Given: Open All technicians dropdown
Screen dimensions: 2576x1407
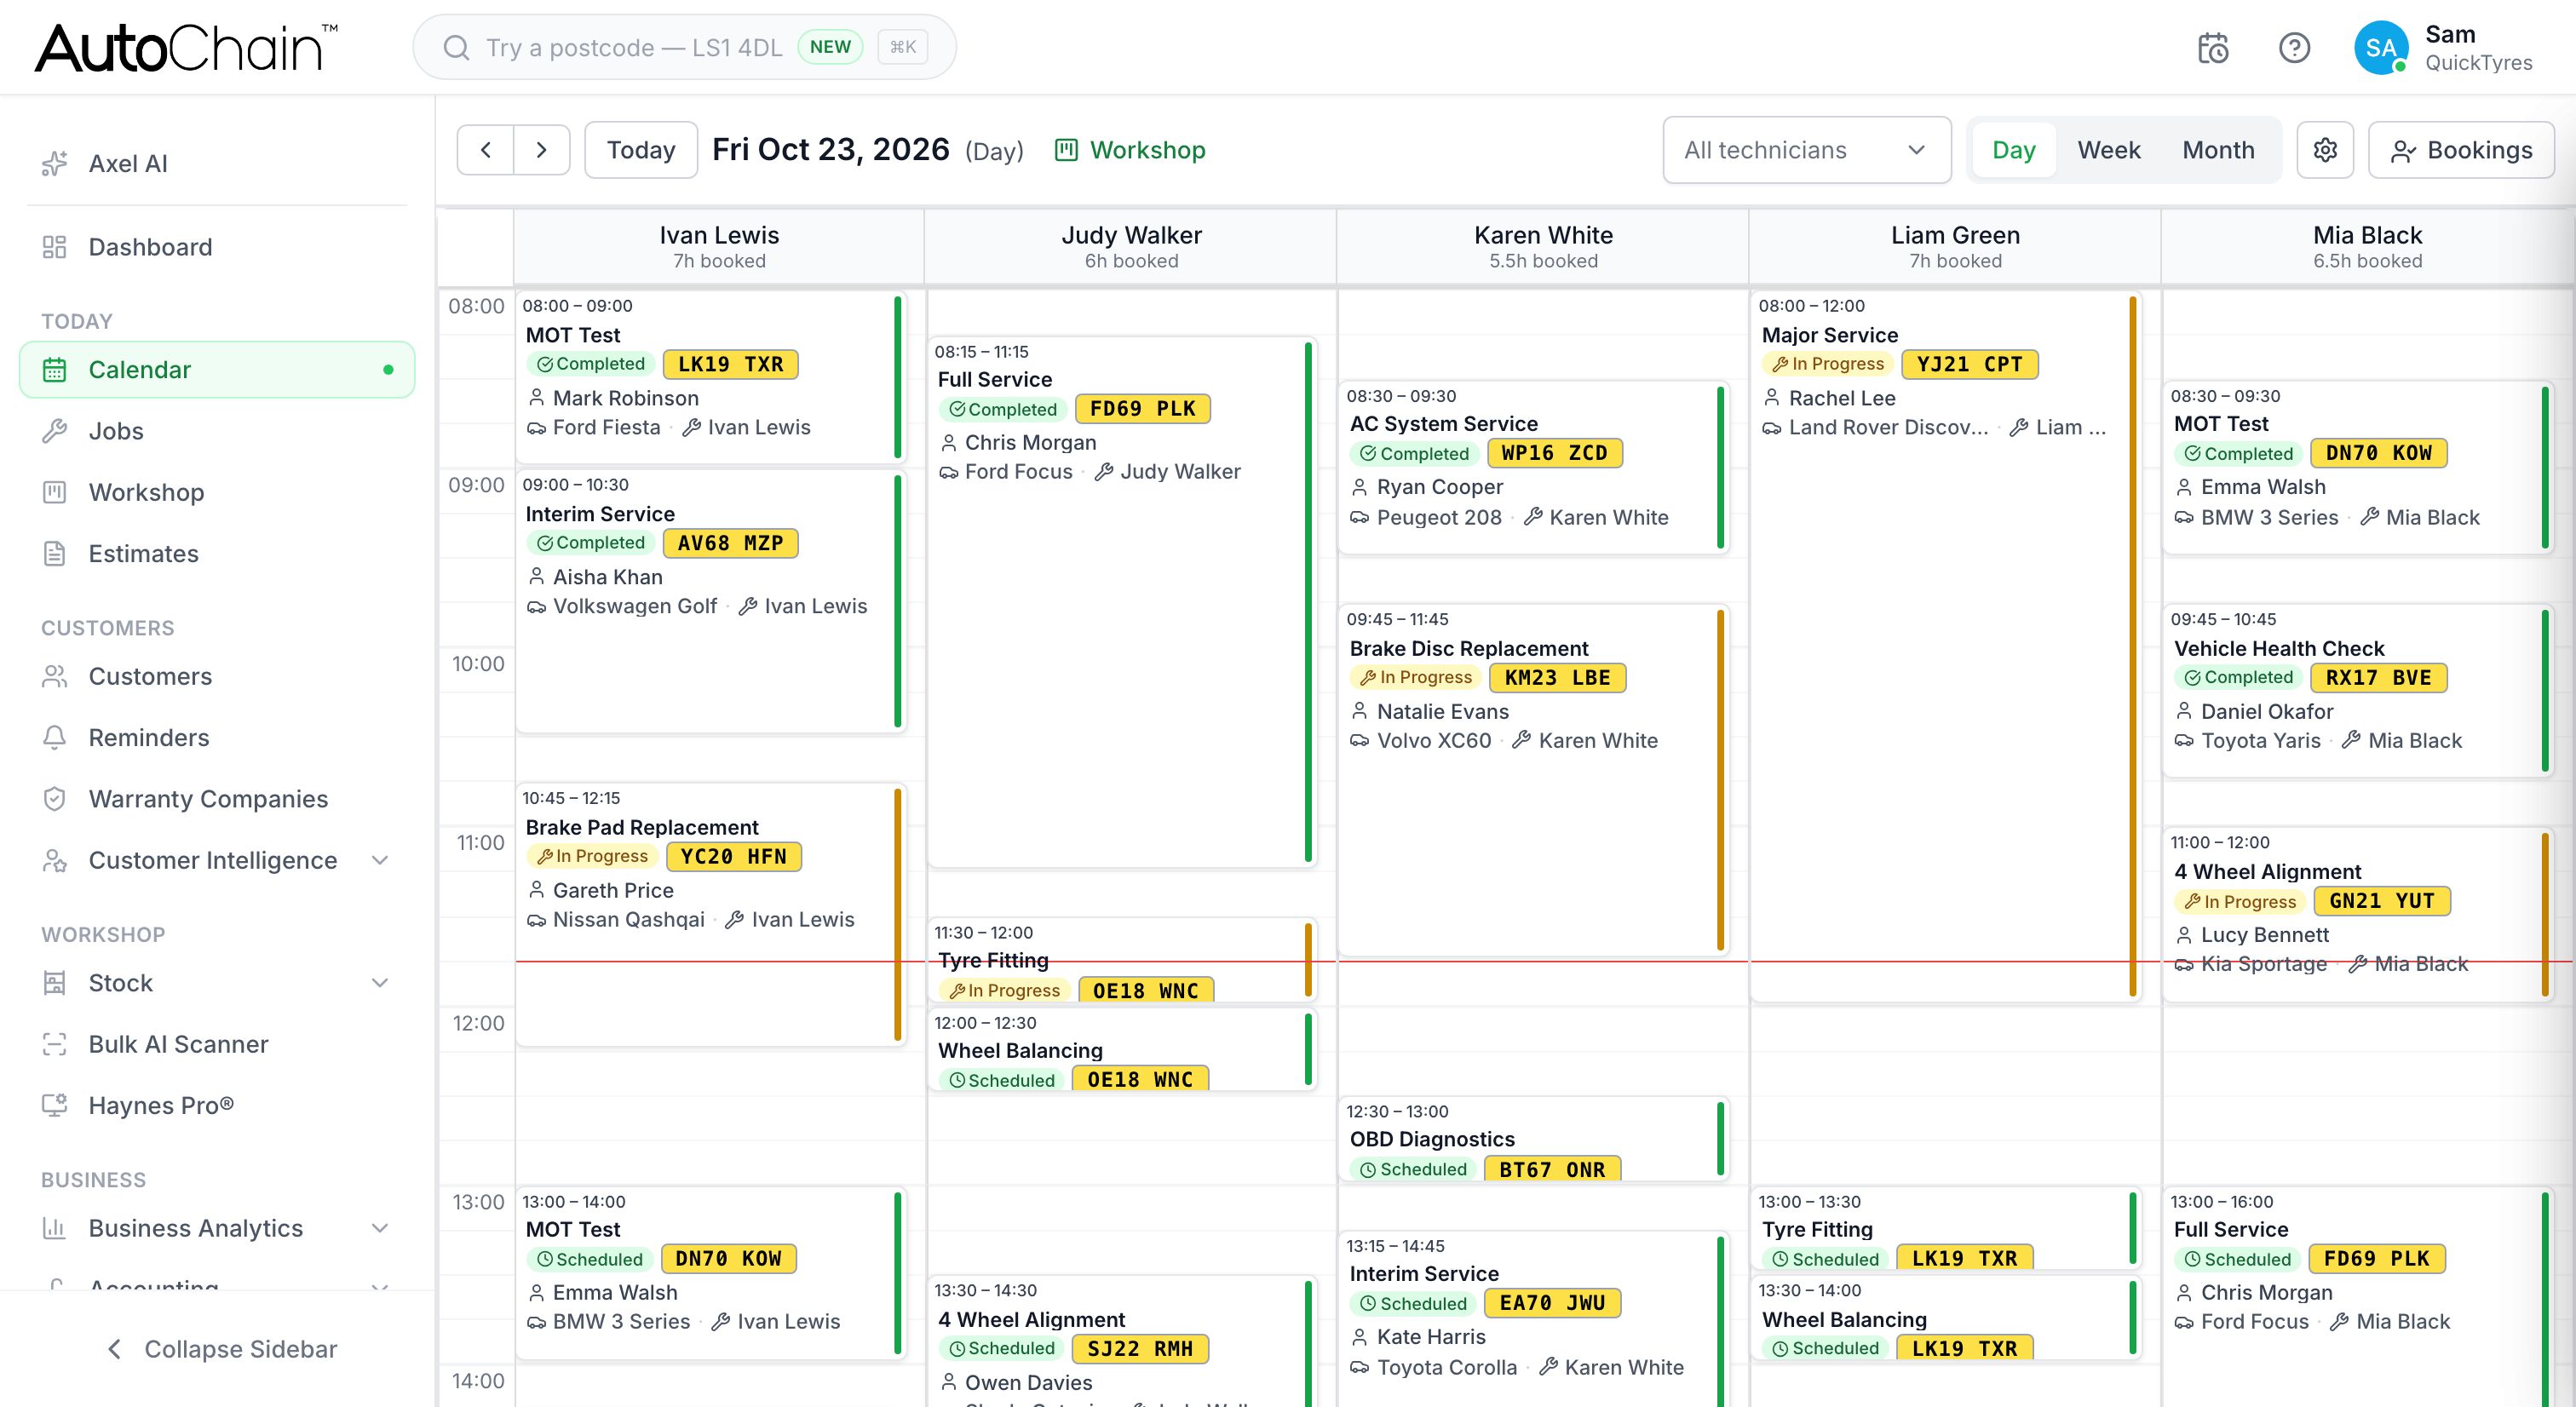Looking at the screenshot, I should click(1806, 150).
